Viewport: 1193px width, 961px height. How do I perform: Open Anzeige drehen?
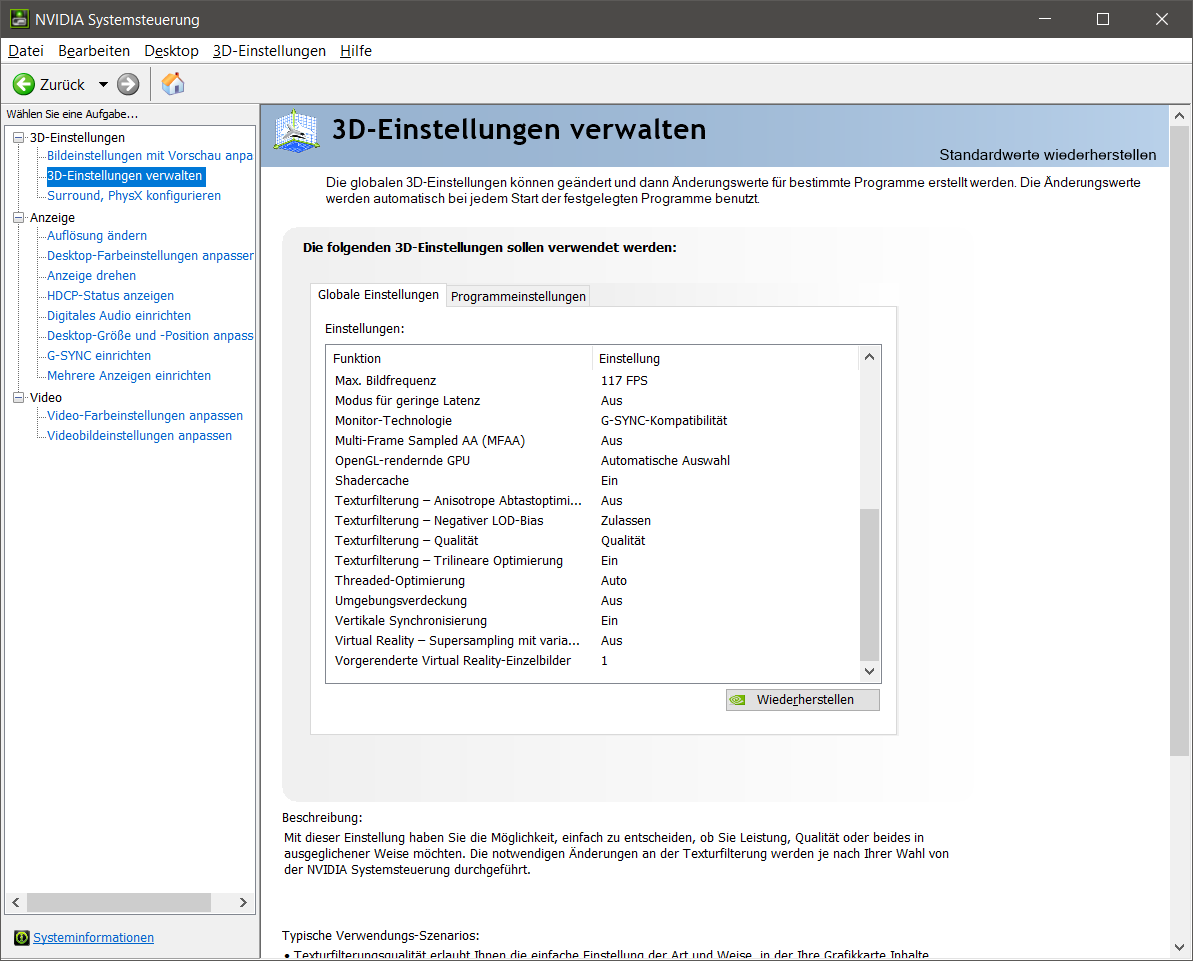tap(91, 275)
